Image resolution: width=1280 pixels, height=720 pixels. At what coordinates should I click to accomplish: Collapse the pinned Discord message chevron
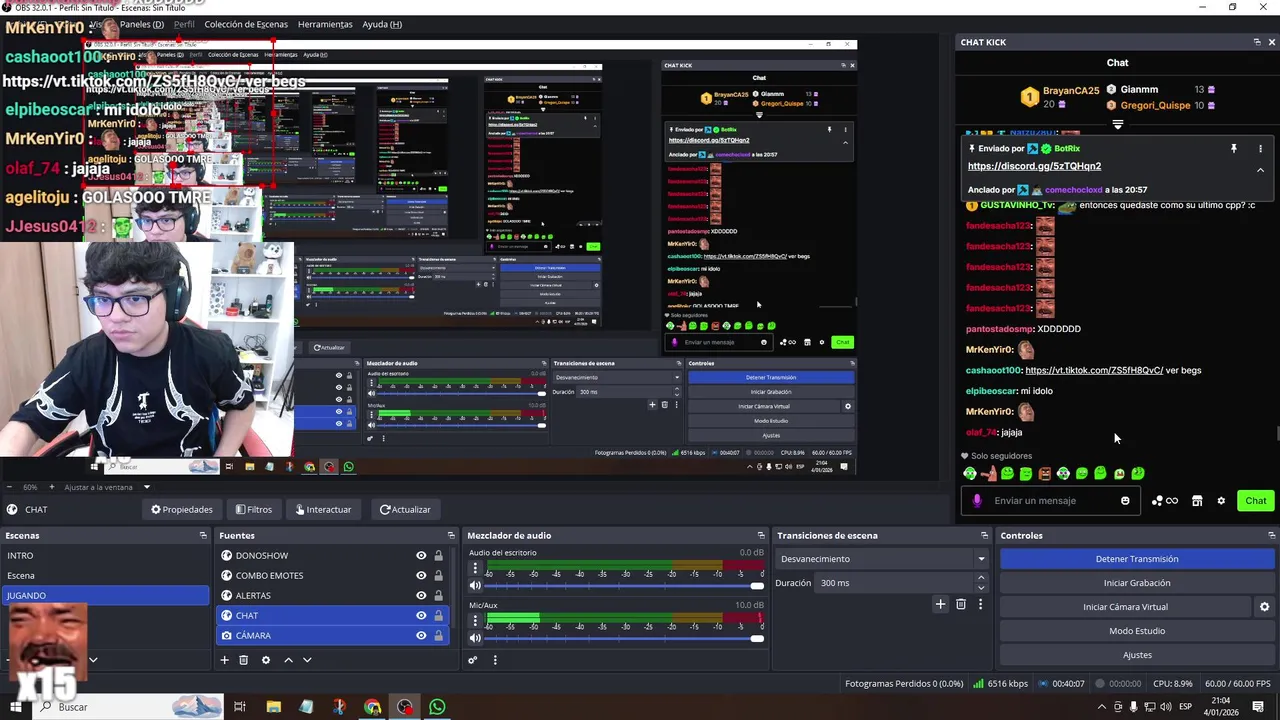[1260, 170]
